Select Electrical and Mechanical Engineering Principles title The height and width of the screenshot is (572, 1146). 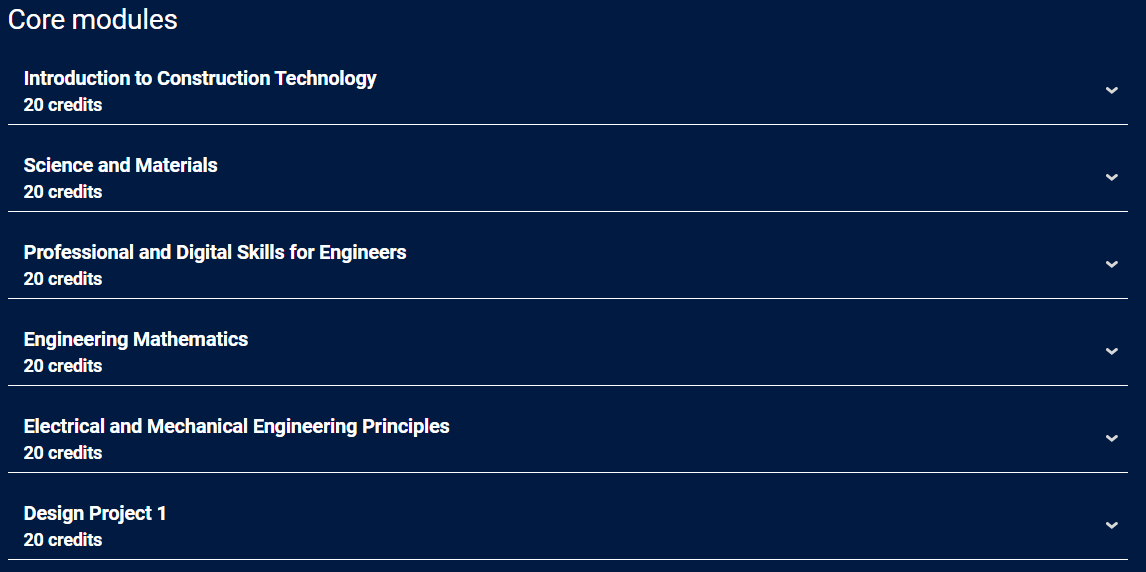click(236, 426)
